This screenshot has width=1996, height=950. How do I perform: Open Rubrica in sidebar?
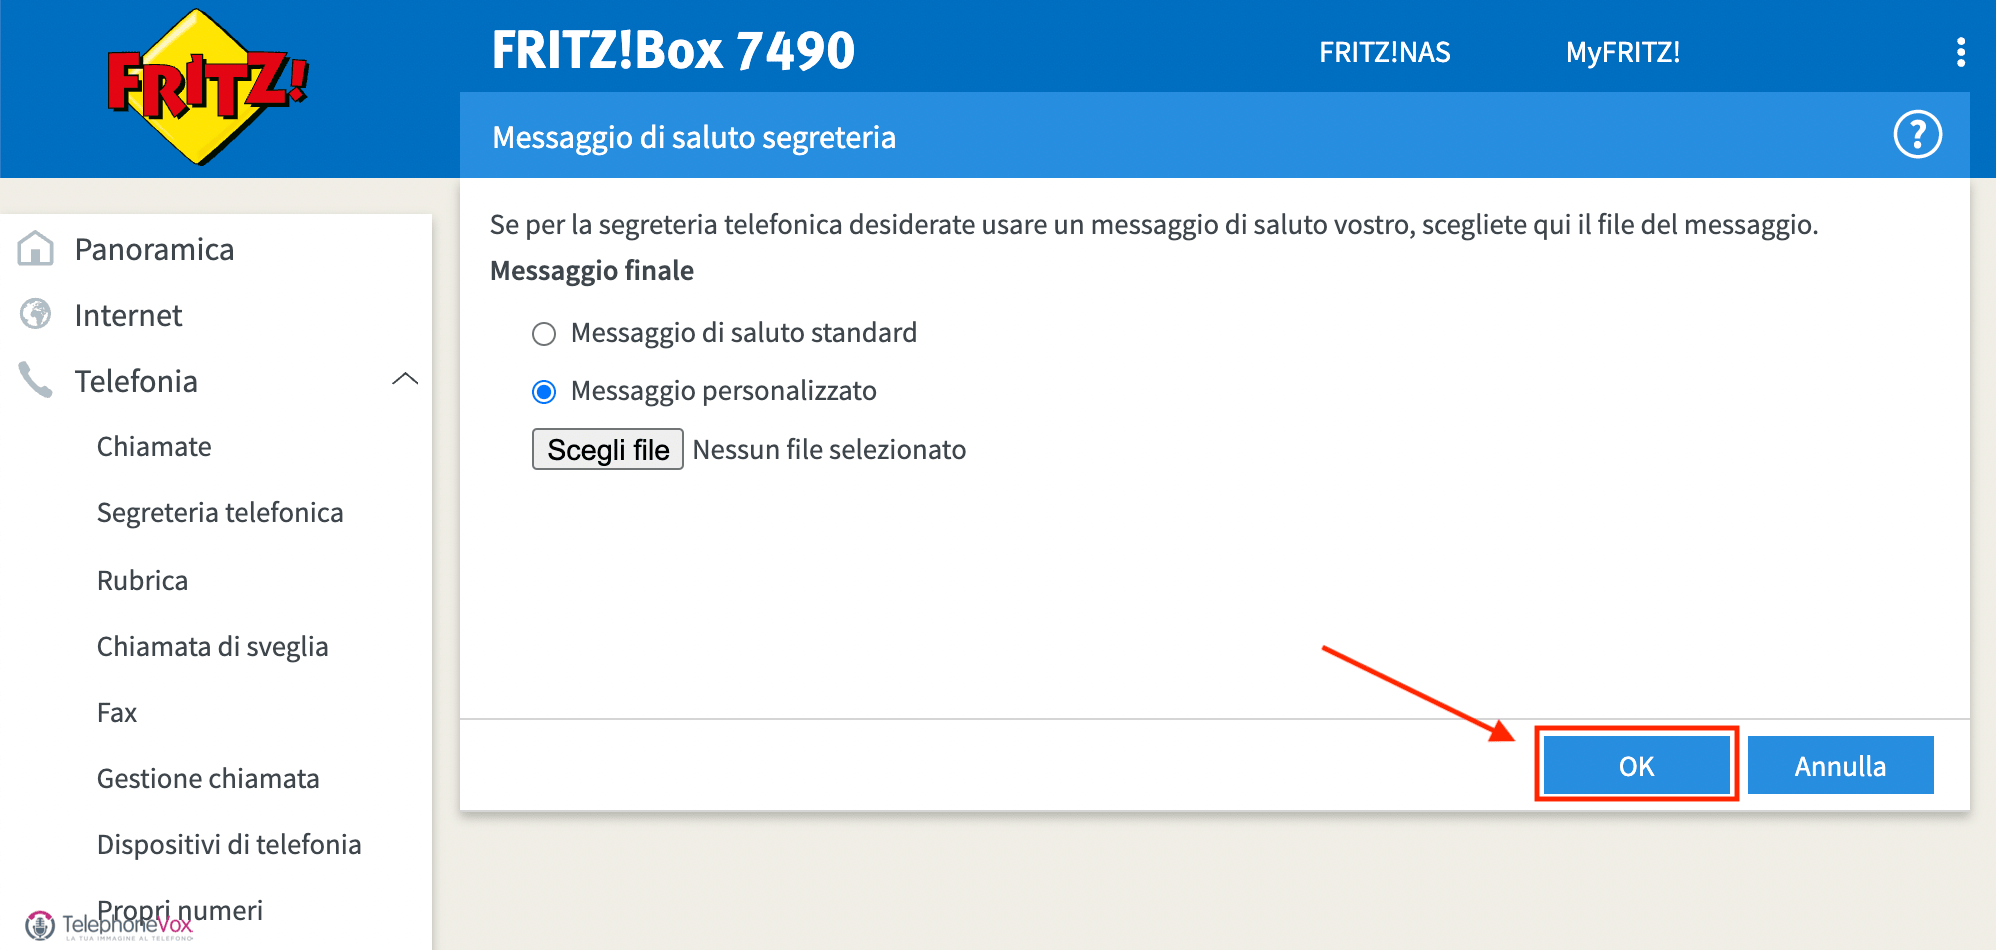click(142, 580)
